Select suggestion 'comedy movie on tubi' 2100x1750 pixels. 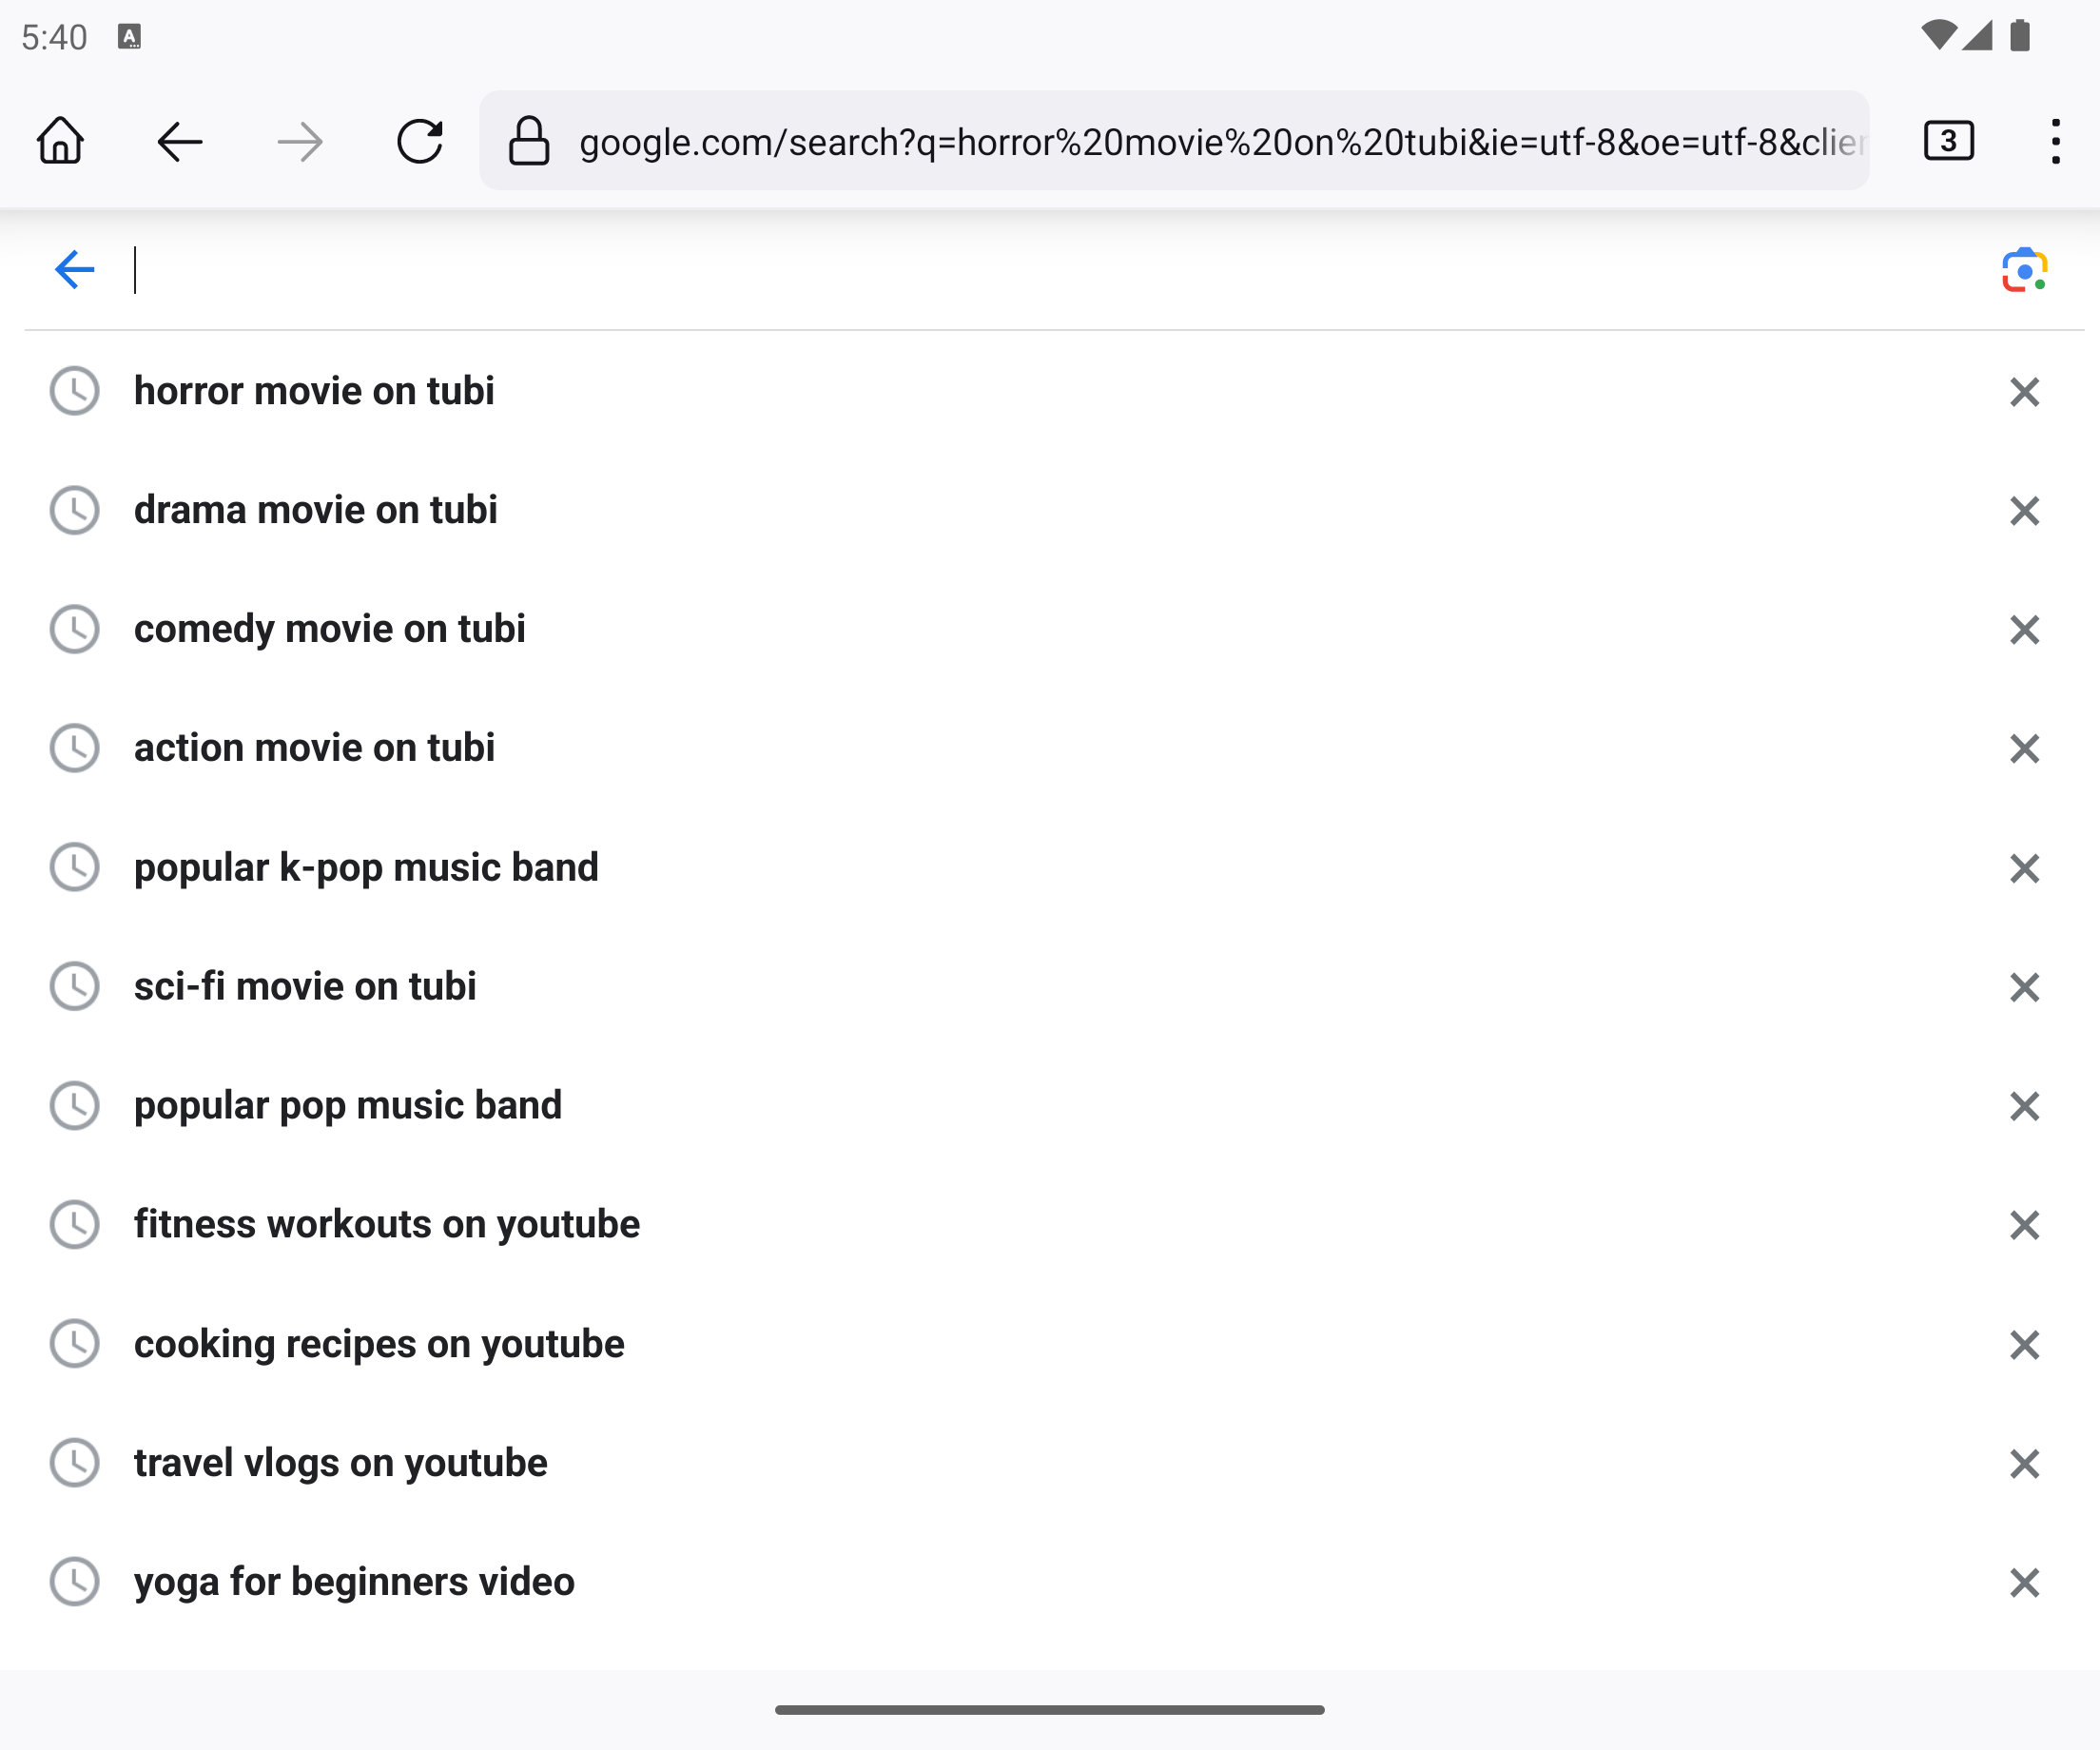(x=1050, y=629)
